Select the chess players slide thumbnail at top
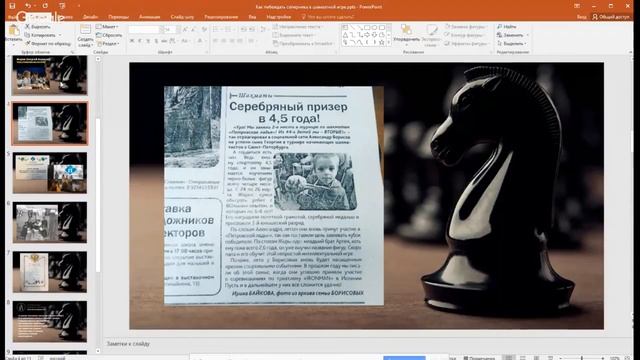Image resolution: width=640 pixels, height=360 pixels. pyautogui.click(x=50, y=75)
